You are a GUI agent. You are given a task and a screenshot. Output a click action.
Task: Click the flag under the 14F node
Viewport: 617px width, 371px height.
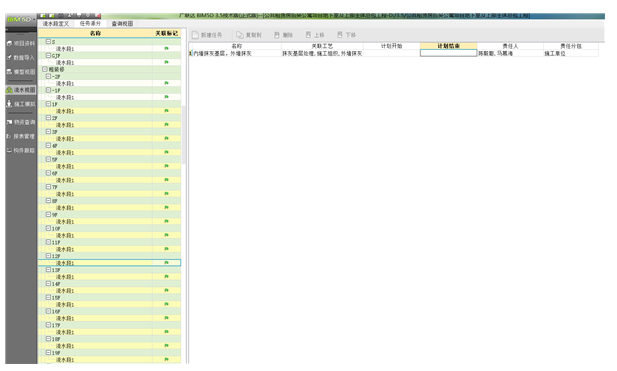pos(166,290)
